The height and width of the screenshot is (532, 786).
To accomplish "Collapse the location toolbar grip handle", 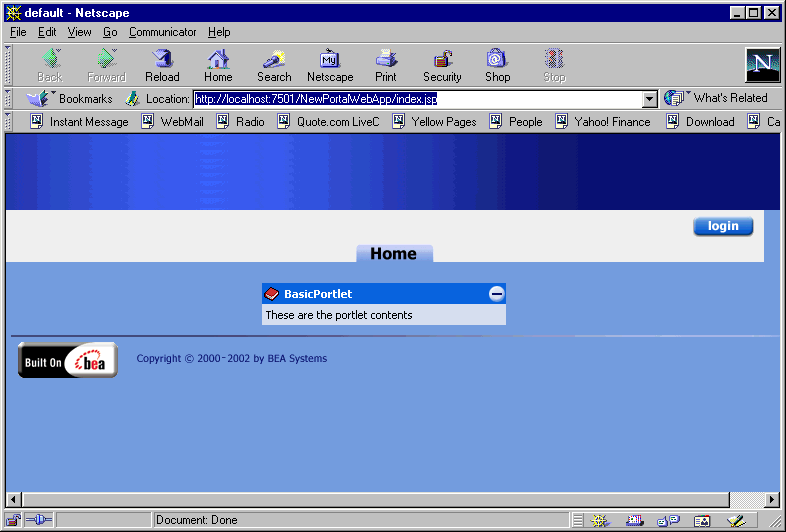I will [8, 99].
